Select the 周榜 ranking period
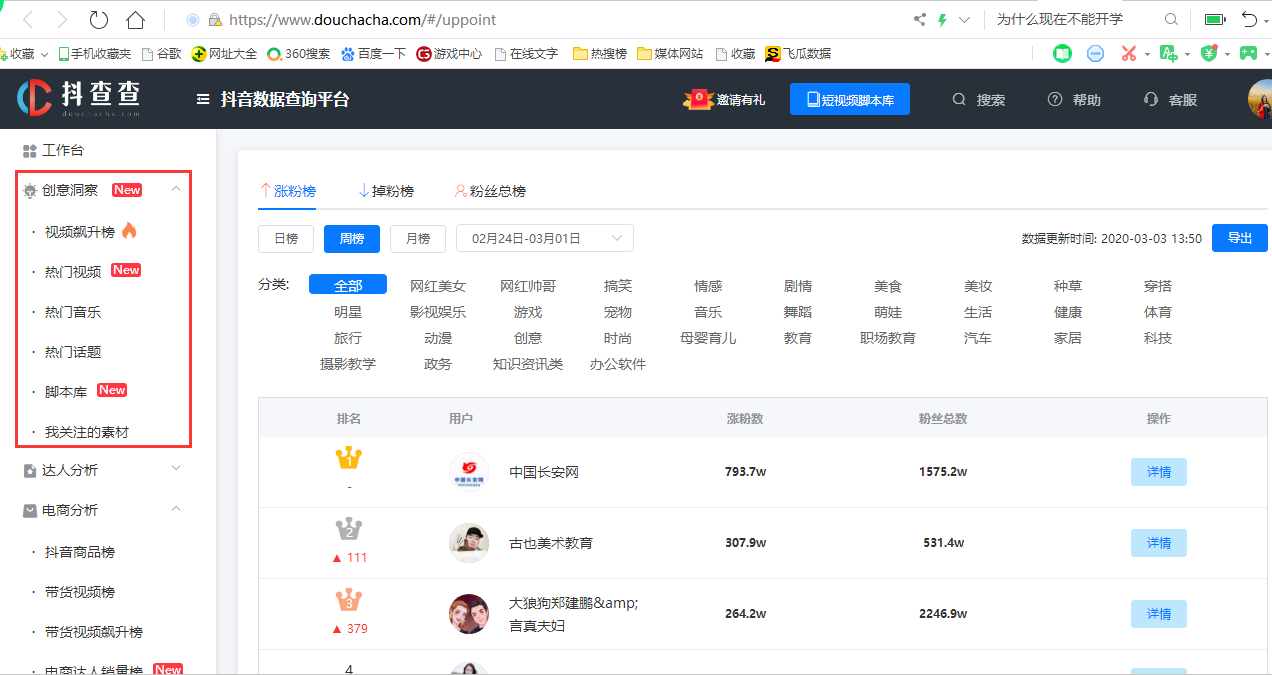 point(352,239)
